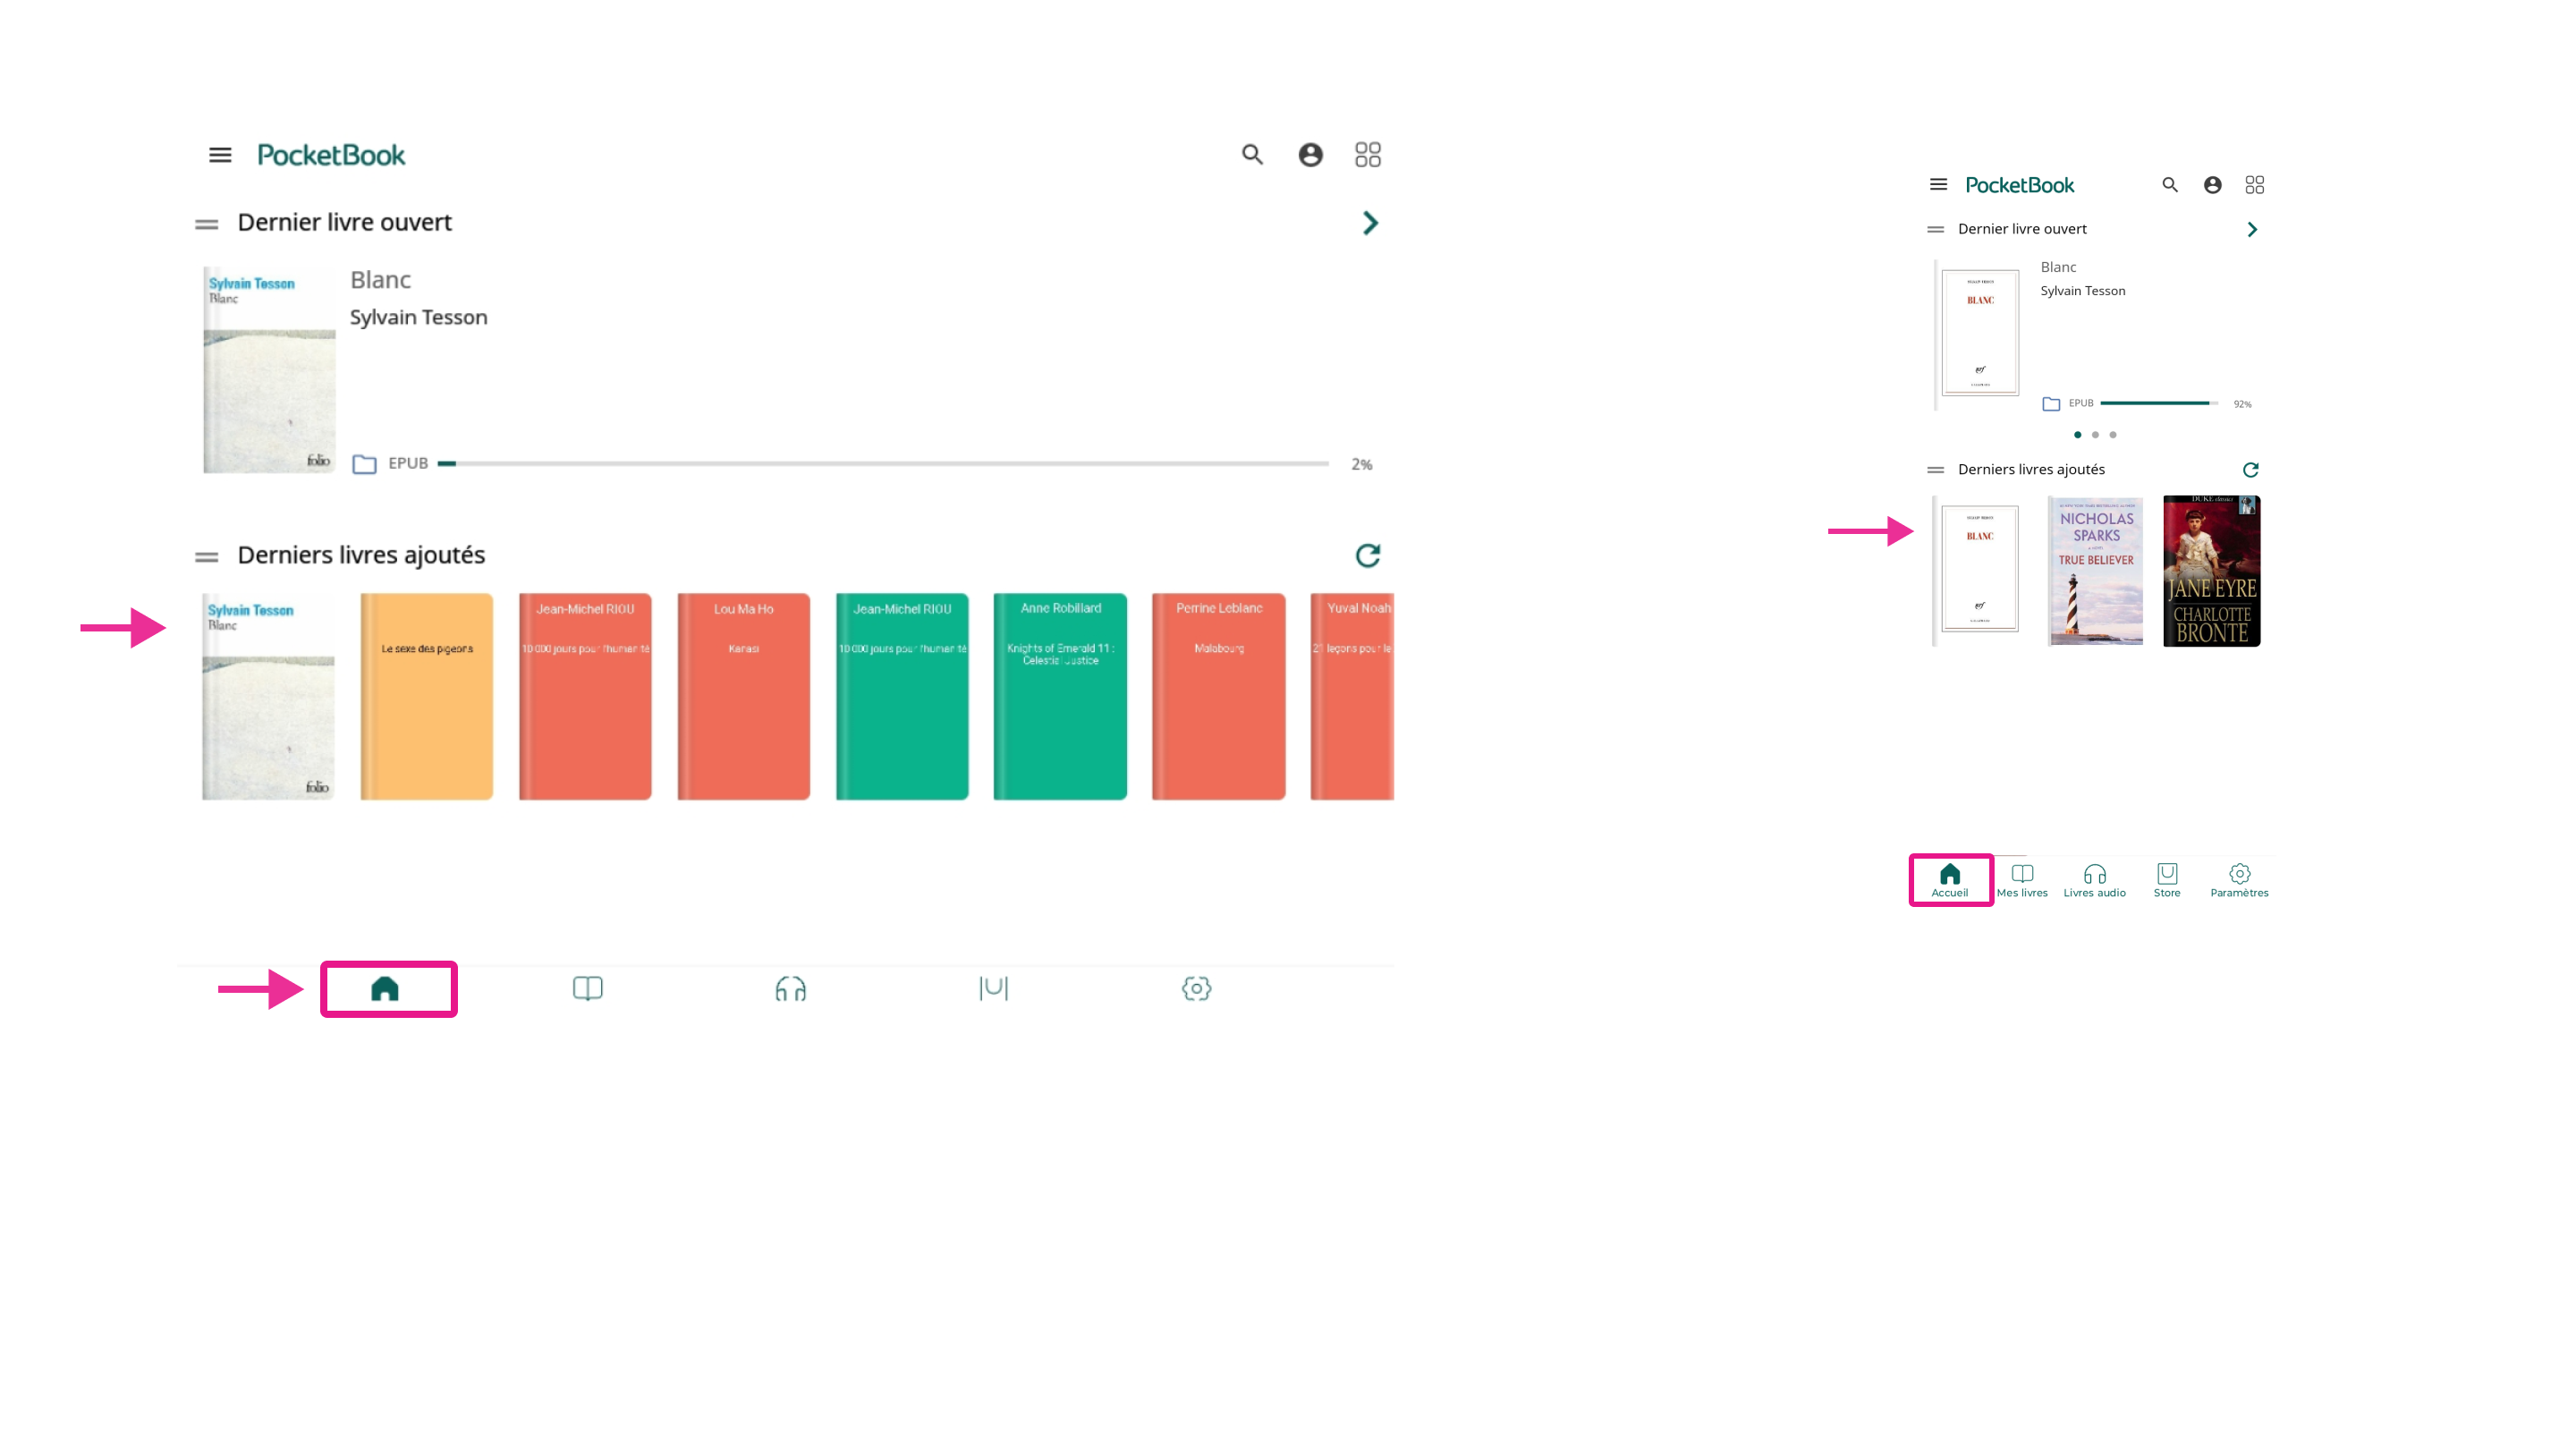The width and height of the screenshot is (2576, 1449).
Task: Refresh Derniers livres ajoutés in the large screen
Action: coord(1367,555)
